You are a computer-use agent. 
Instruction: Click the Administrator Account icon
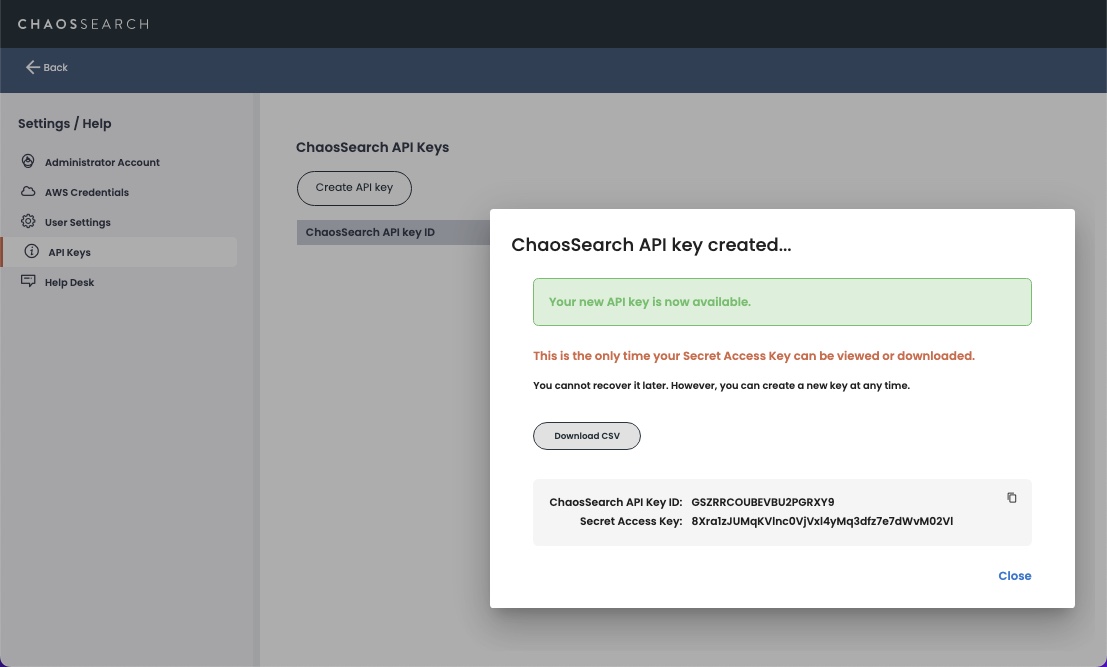[28, 162]
